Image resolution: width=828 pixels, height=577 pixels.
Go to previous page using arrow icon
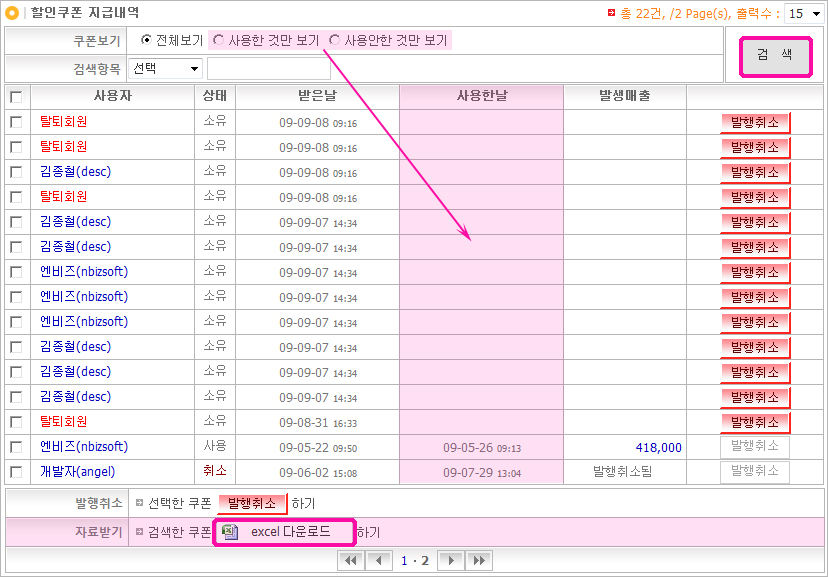coord(379,561)
